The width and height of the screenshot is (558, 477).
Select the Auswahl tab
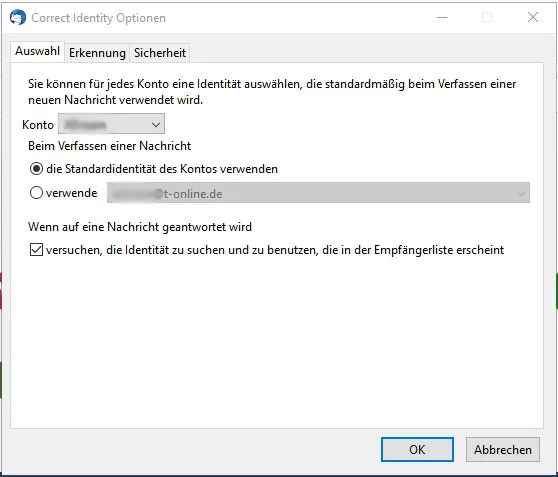[37, 51]
